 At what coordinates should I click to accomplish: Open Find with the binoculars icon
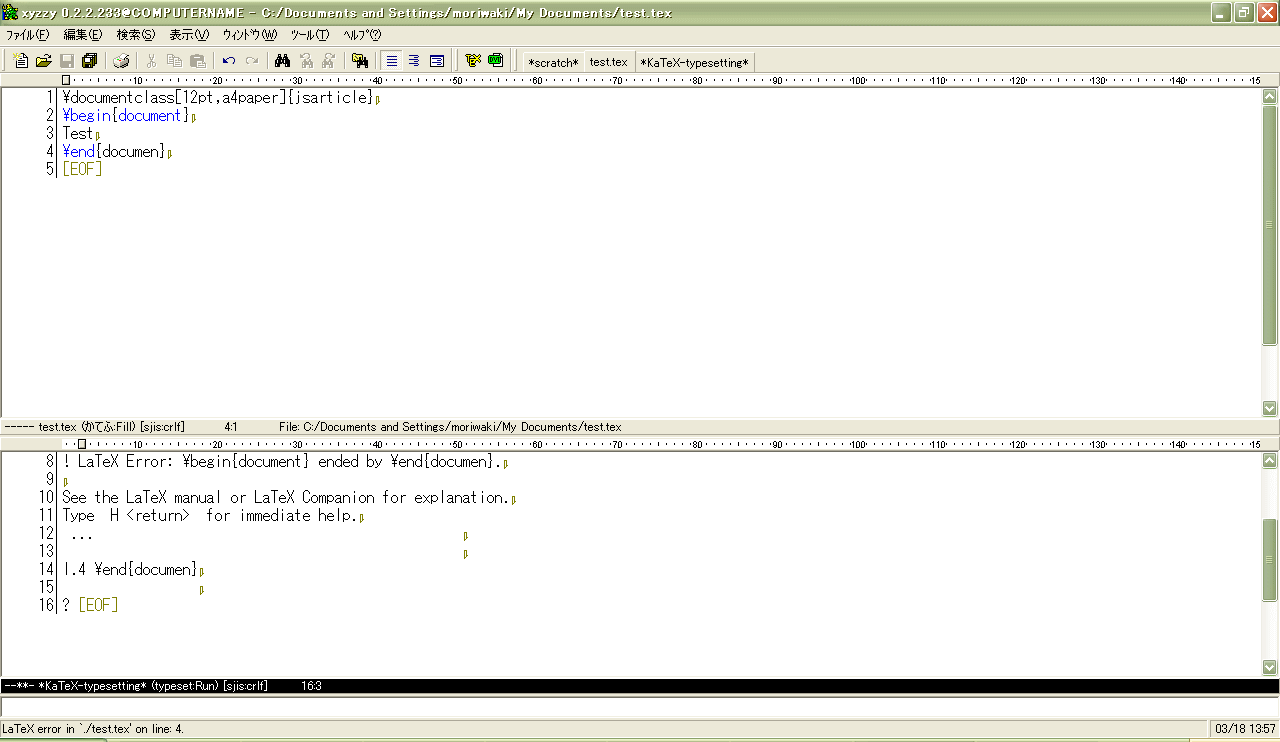(282, 61)
